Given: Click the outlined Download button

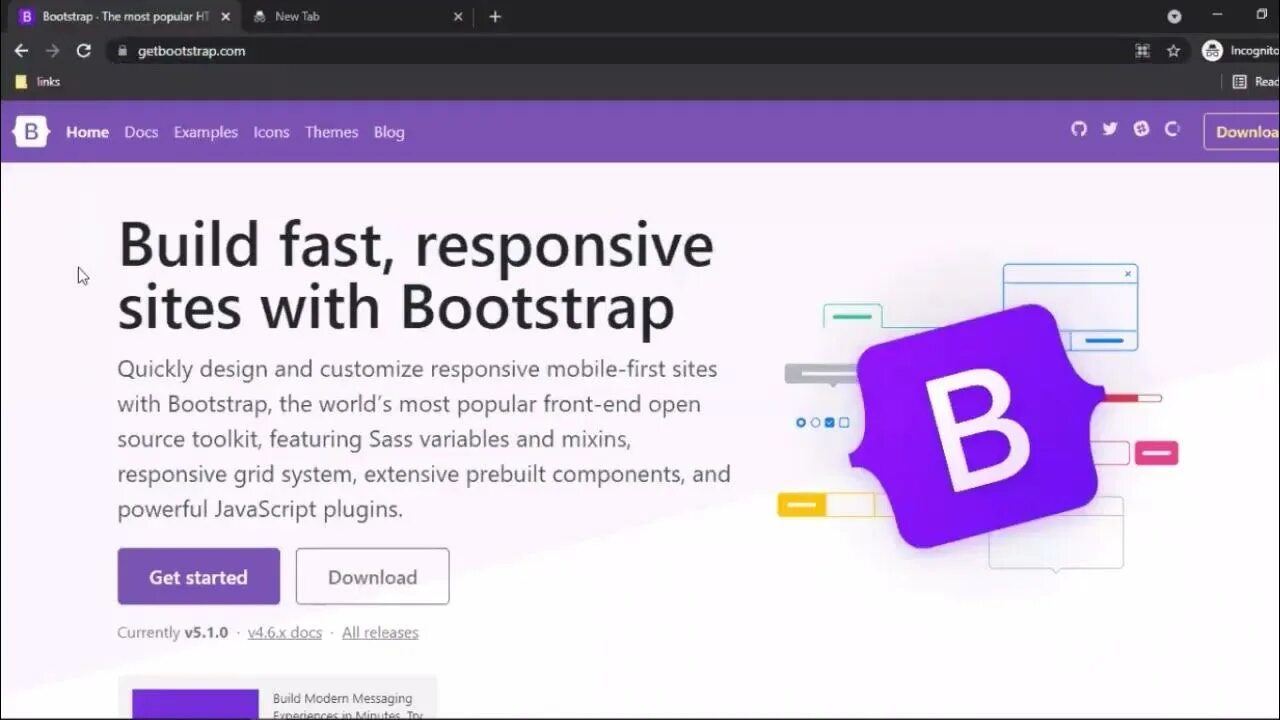Looking at the screenshot, I should point(372,576).
